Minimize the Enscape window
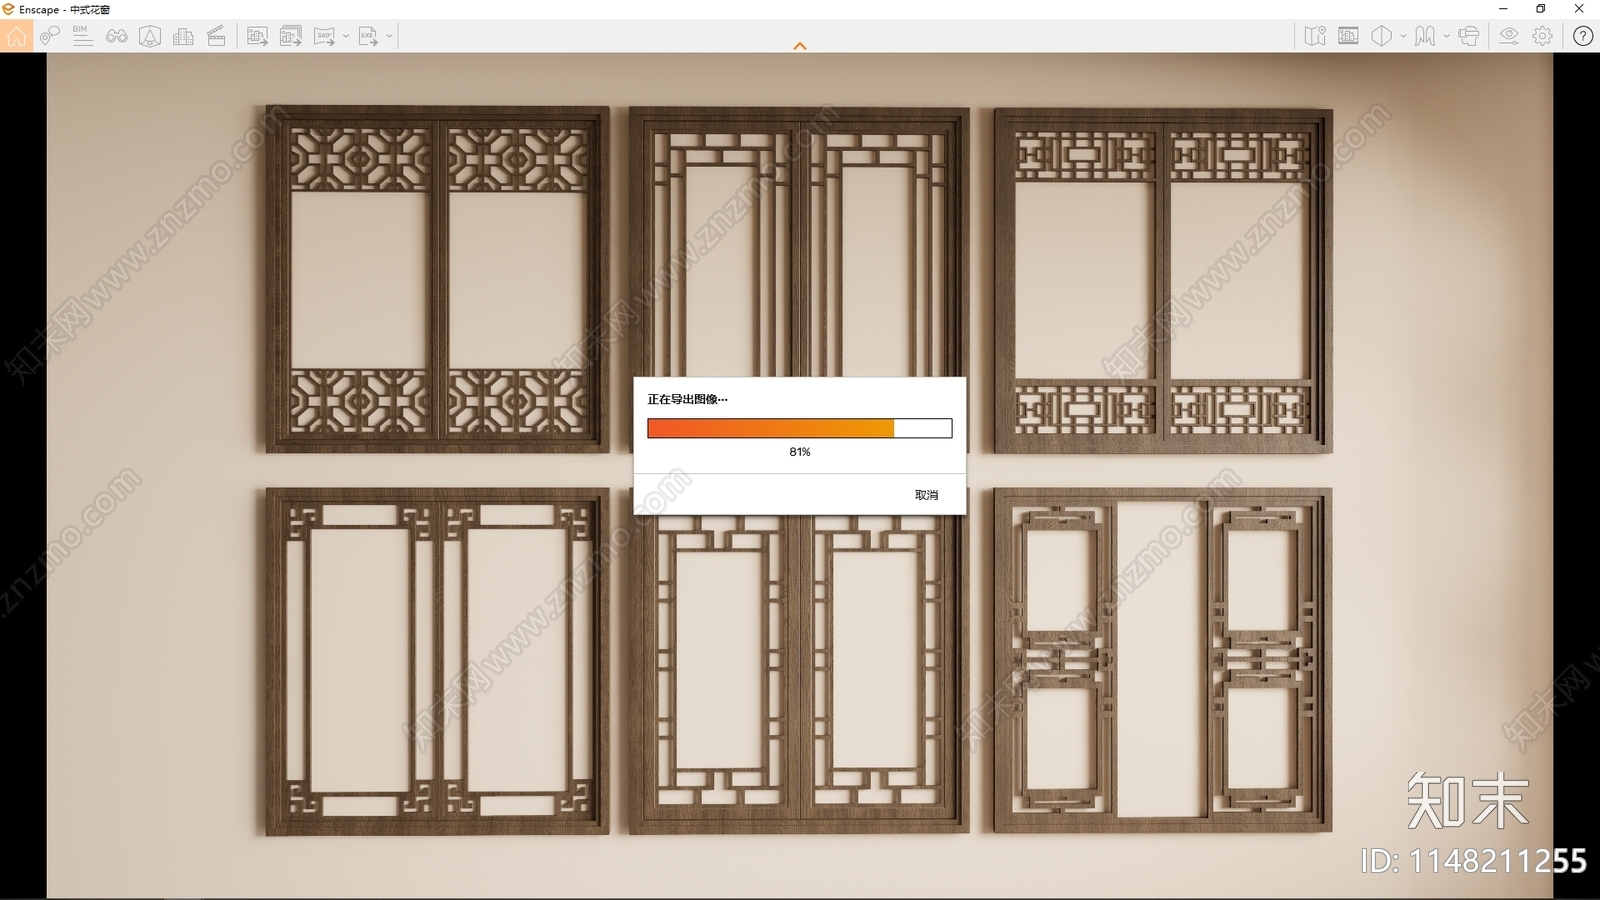Screen dimensions: 1600x900 tap(1503, 9)
